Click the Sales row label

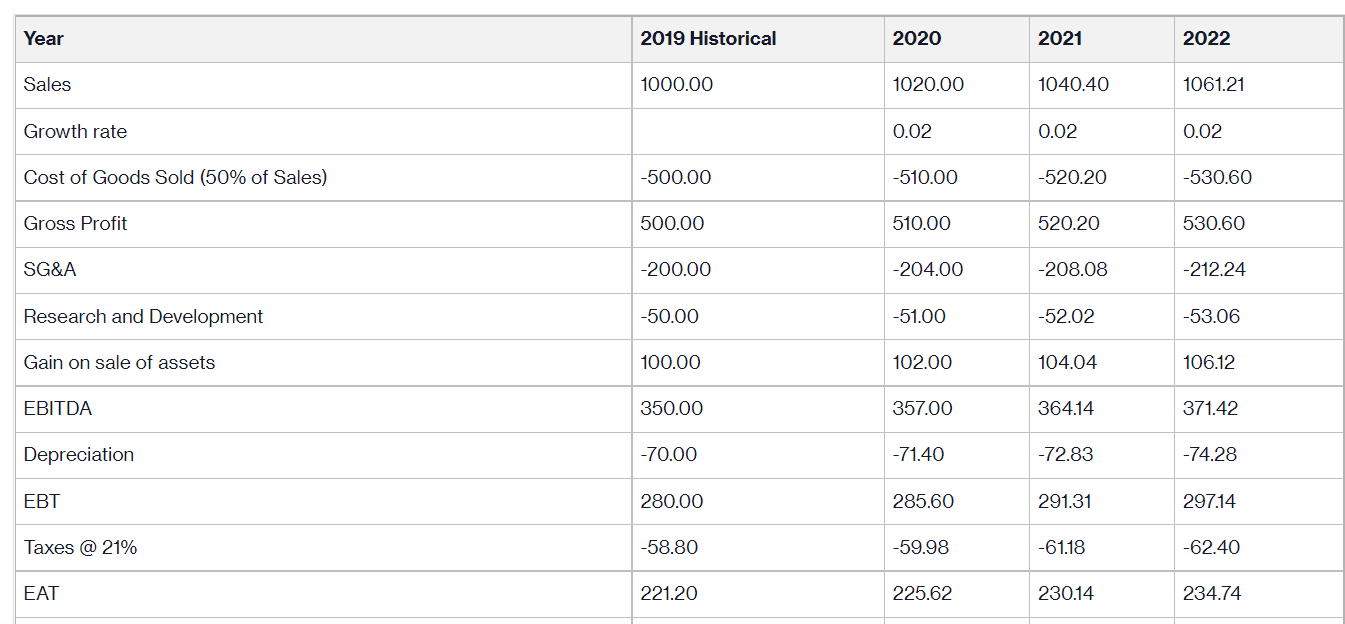click(x=48, y=85)
